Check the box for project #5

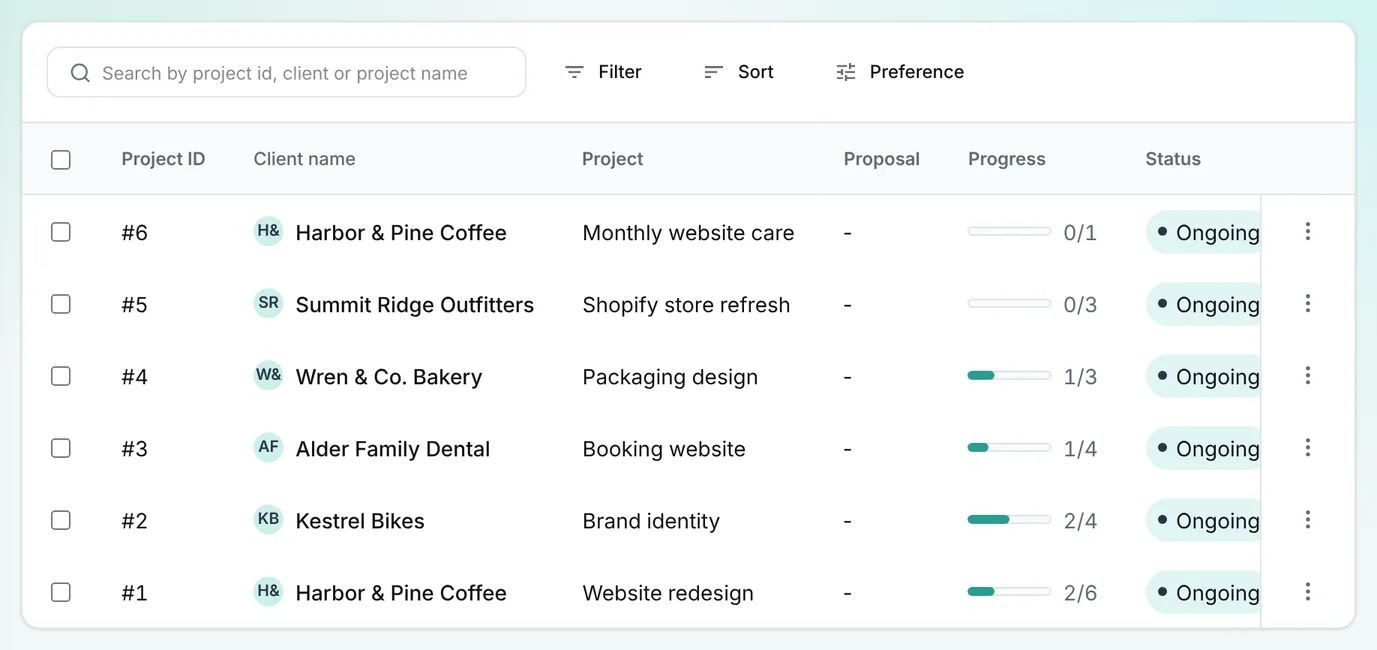(x=61, y=304)
